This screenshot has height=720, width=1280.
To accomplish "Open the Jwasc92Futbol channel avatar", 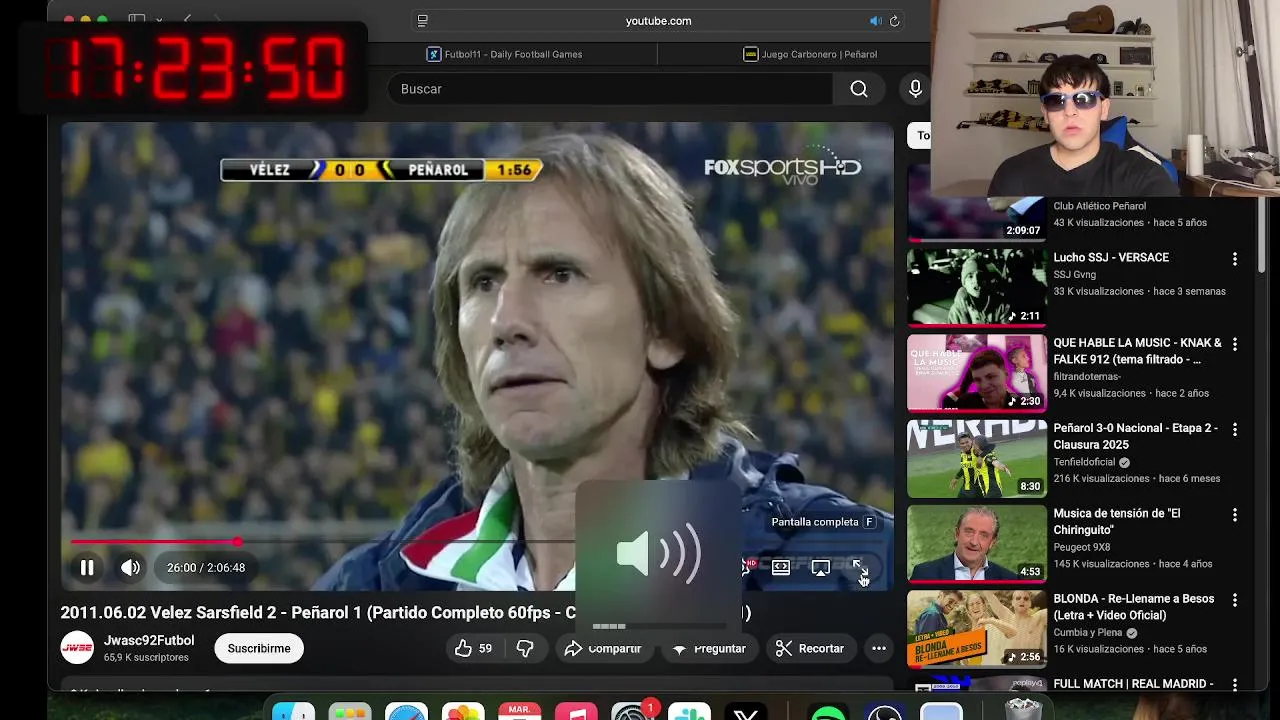I will point(77,648).
